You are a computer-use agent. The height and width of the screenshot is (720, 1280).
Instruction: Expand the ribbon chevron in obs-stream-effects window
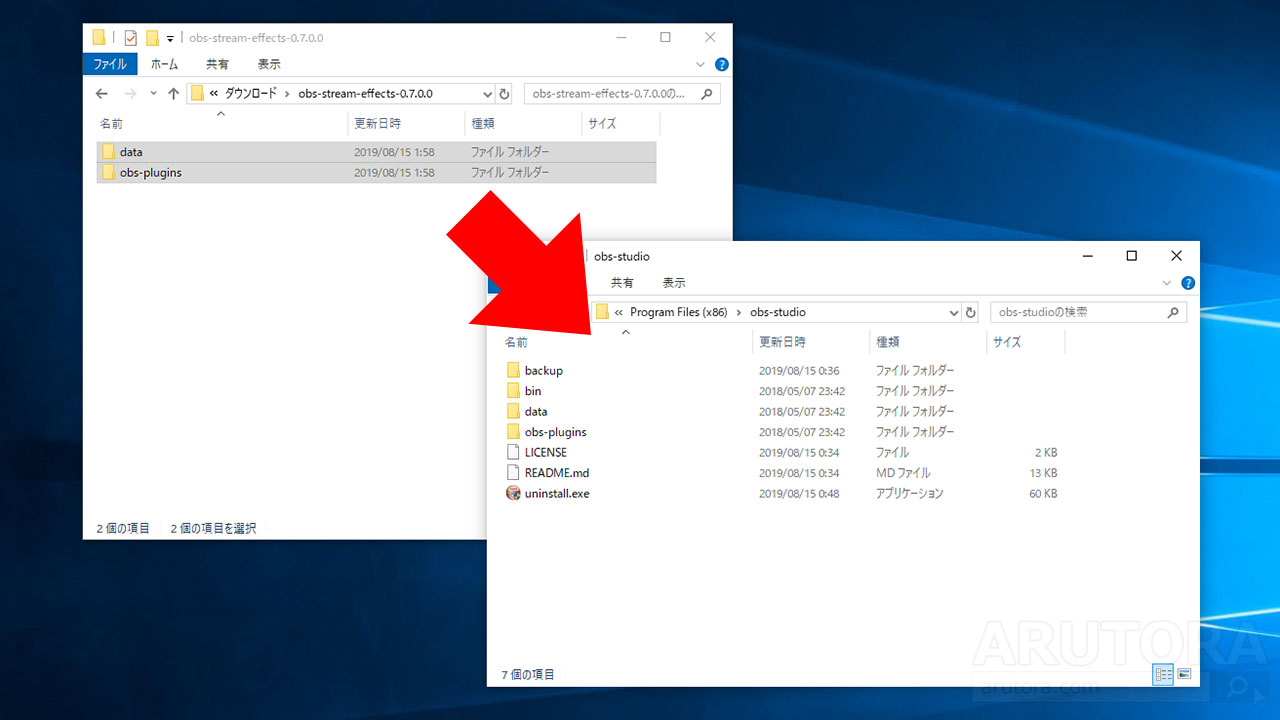click(700, 64)
